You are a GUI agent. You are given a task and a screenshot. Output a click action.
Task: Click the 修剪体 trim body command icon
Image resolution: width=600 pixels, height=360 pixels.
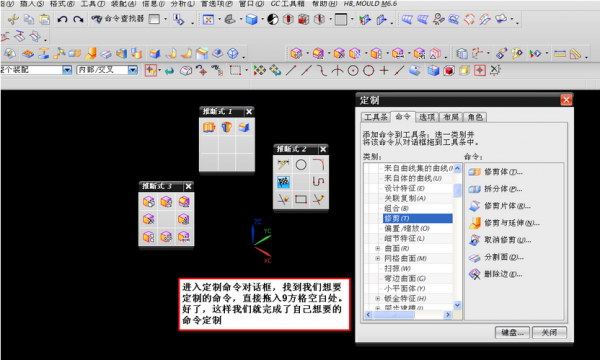point(474,172)
